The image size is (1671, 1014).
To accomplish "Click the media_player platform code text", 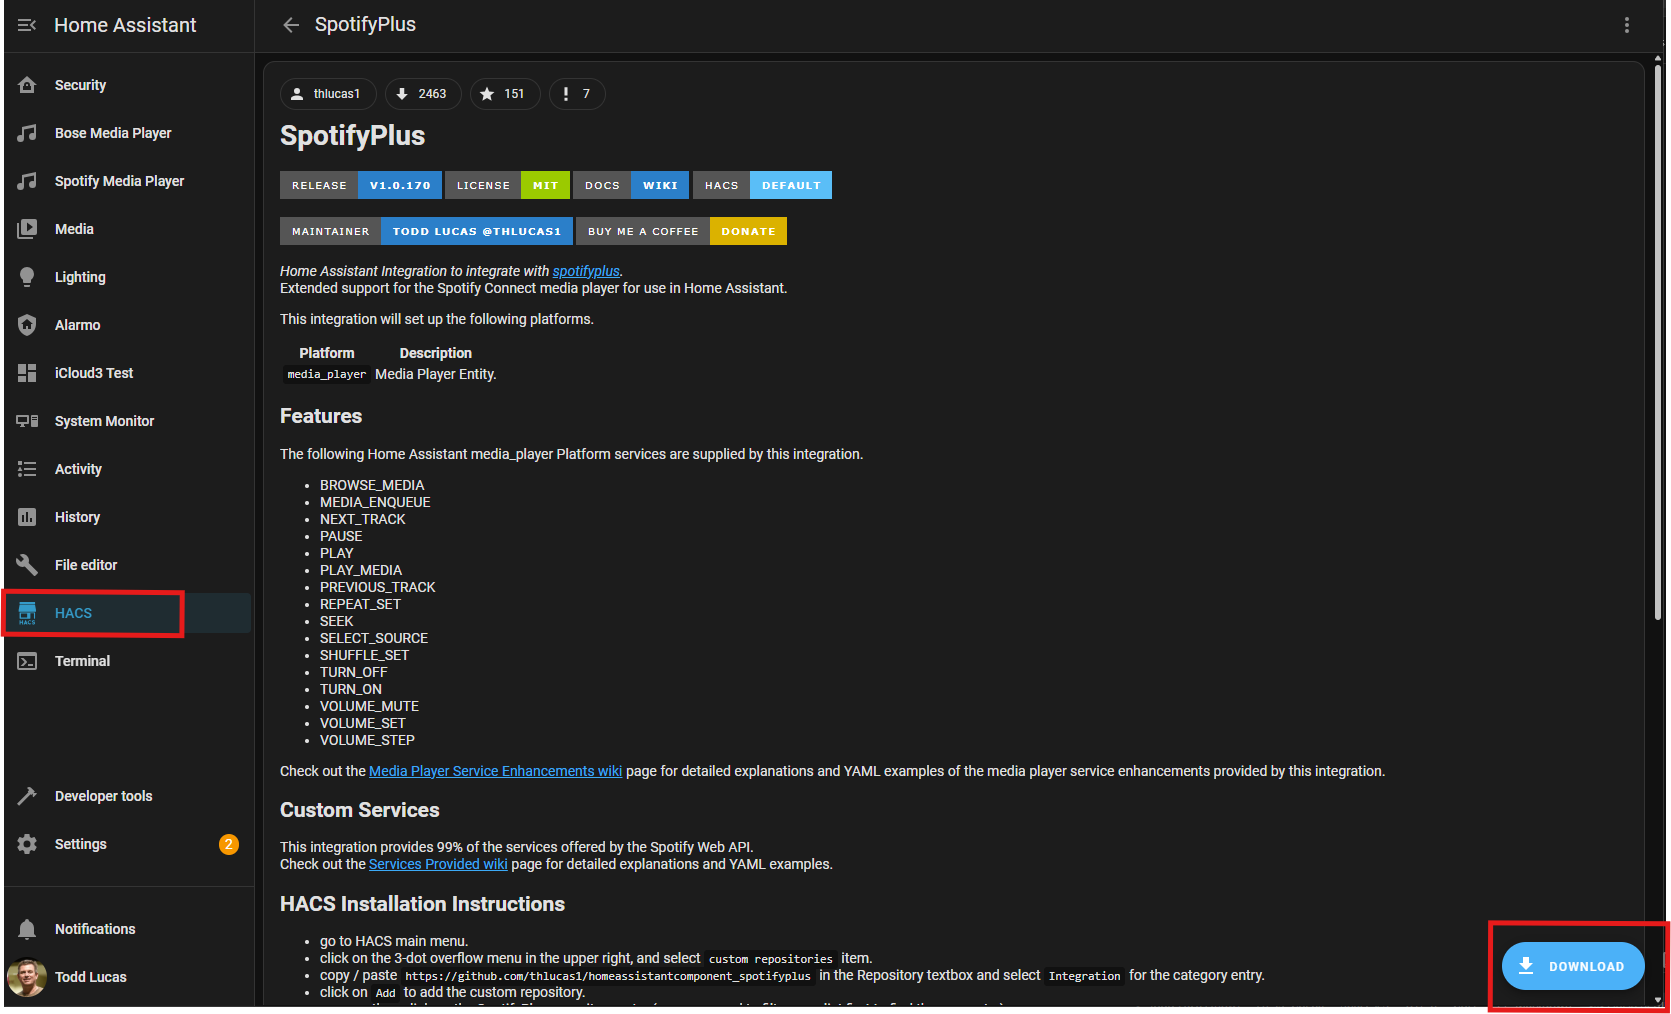I will pyautogui.click(x=327, y=374).
